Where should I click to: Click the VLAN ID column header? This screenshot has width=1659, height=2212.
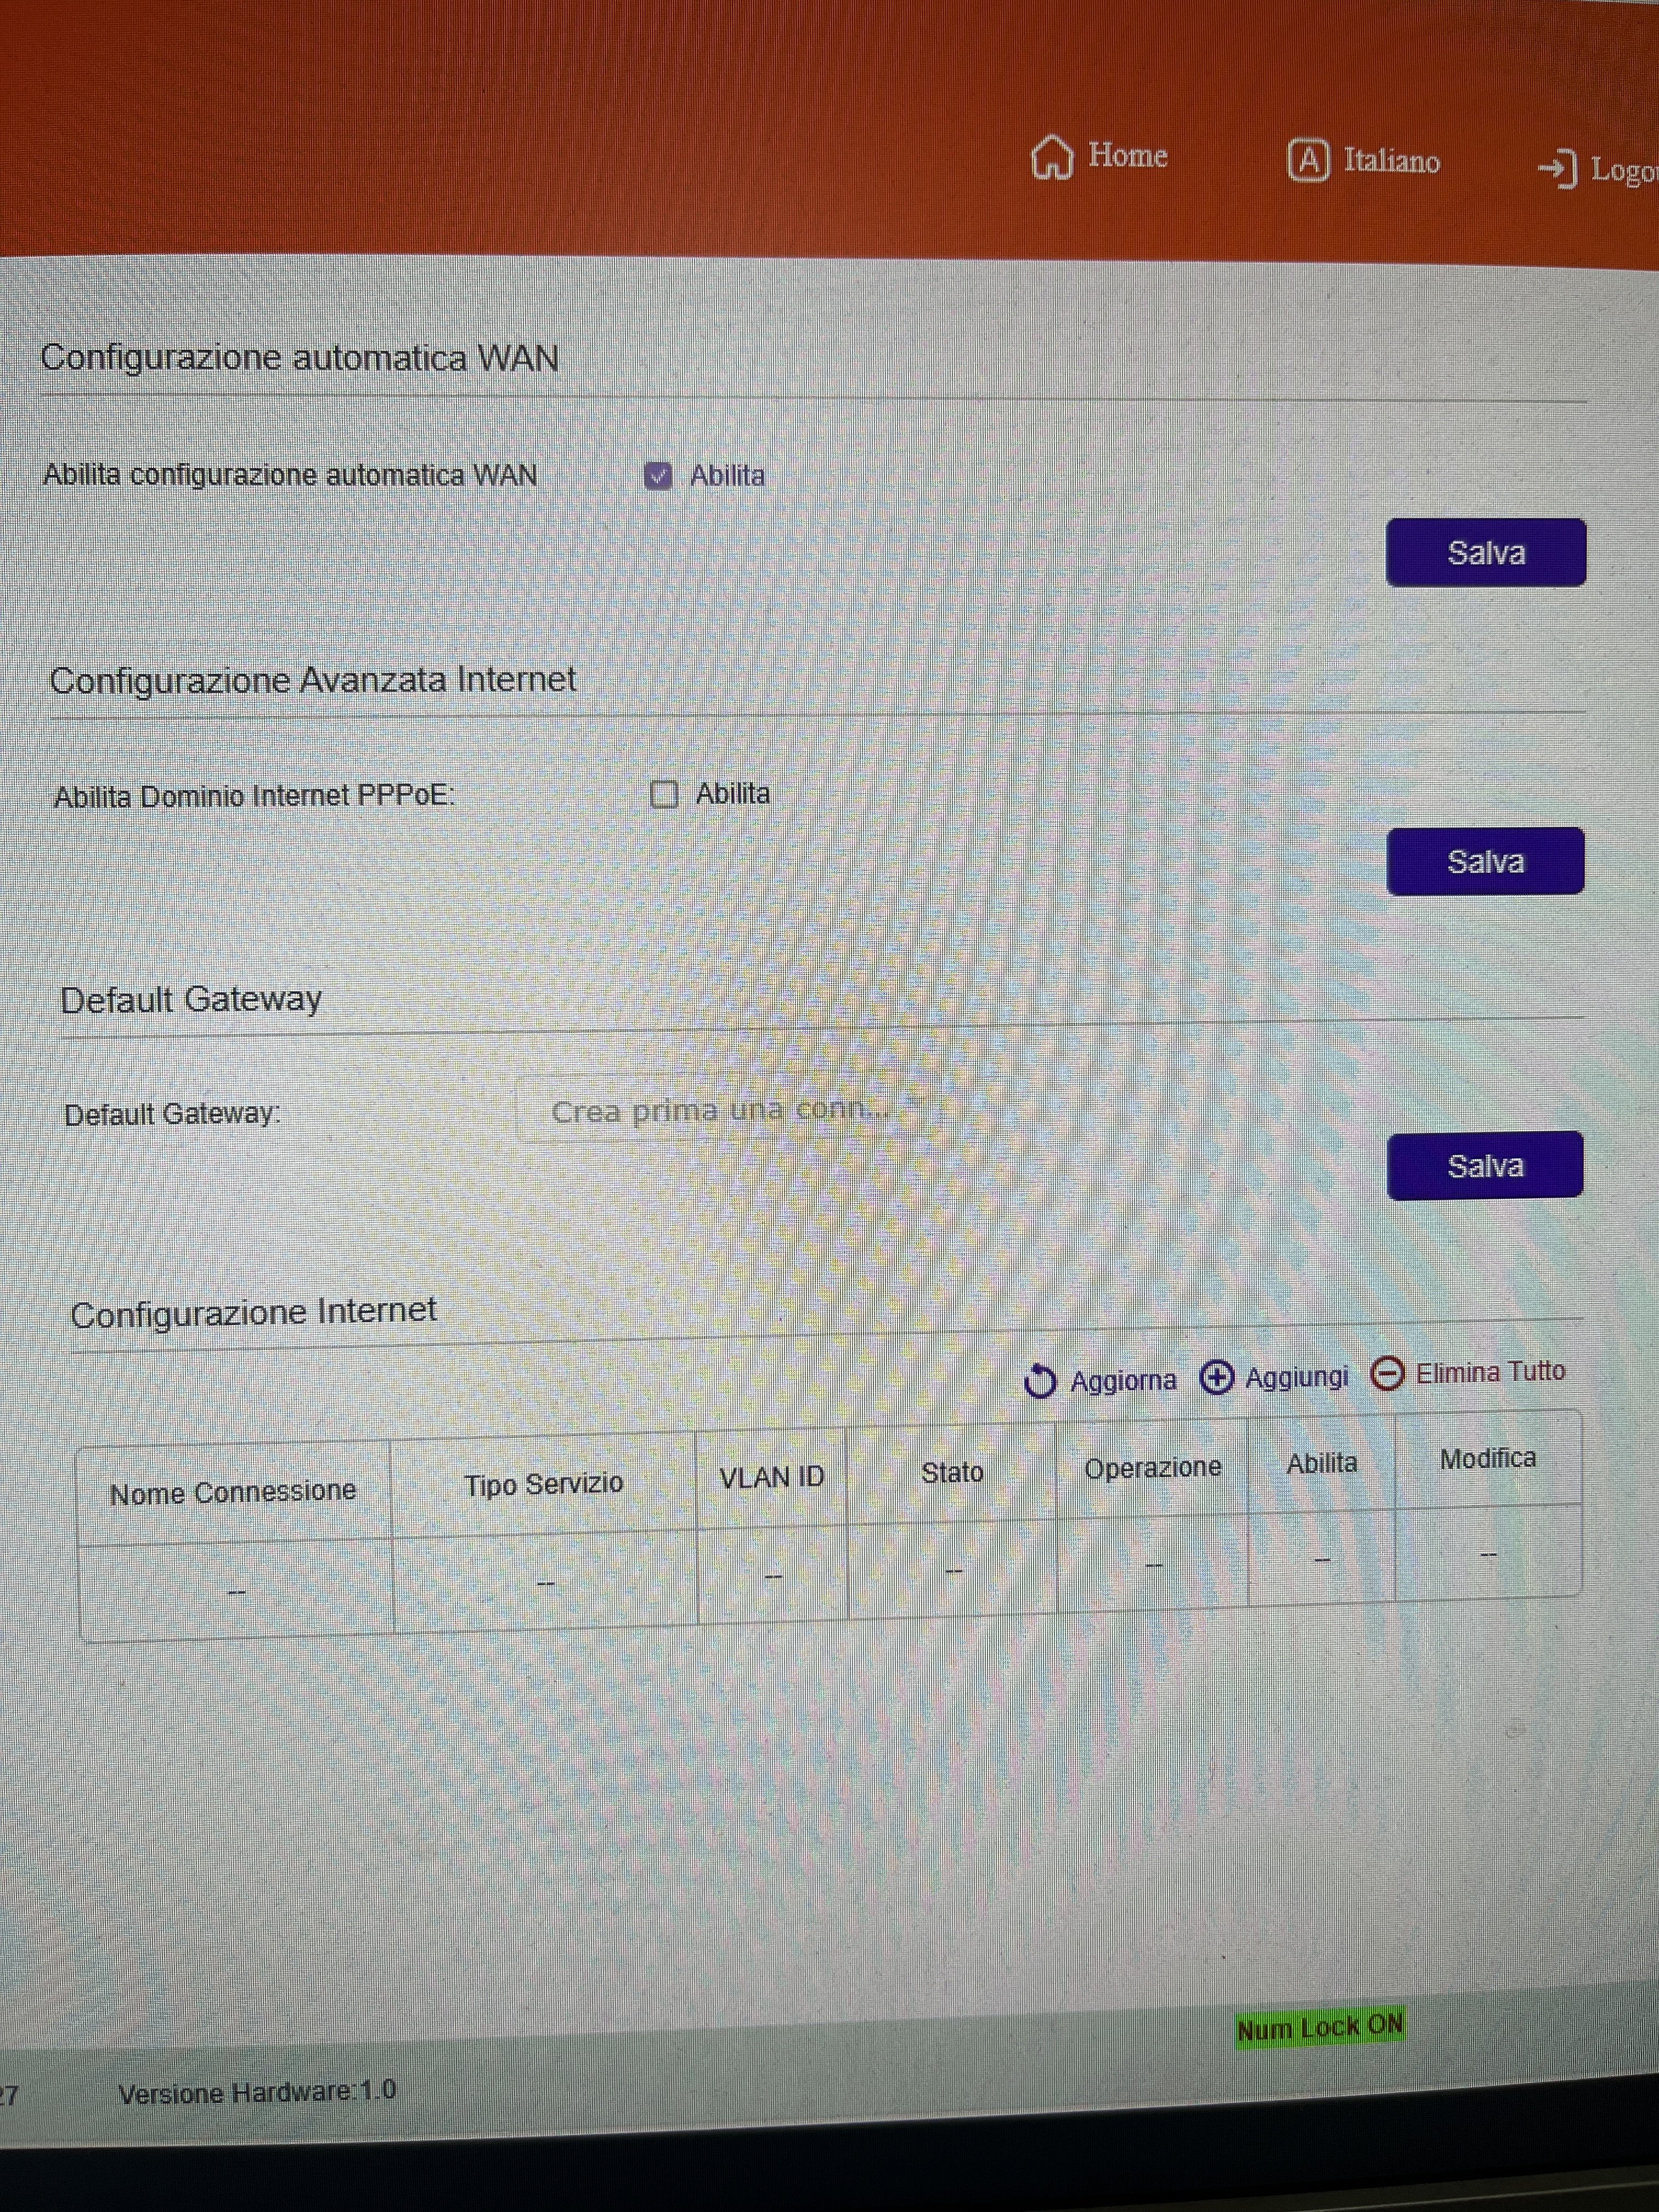coord(772,1477)
